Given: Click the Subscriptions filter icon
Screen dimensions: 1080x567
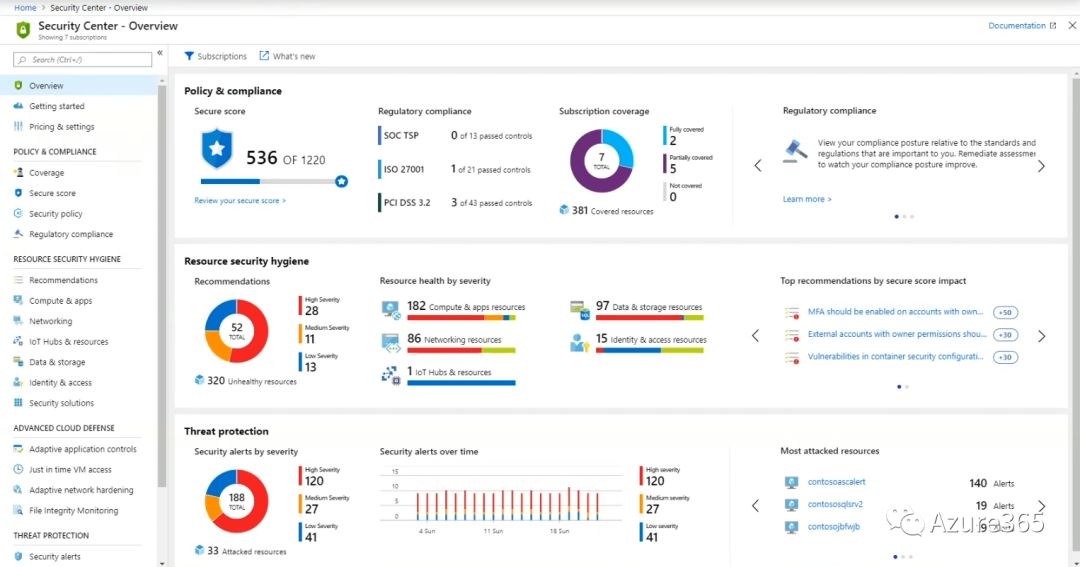Looking at the screenshot, I should (189, 56).
